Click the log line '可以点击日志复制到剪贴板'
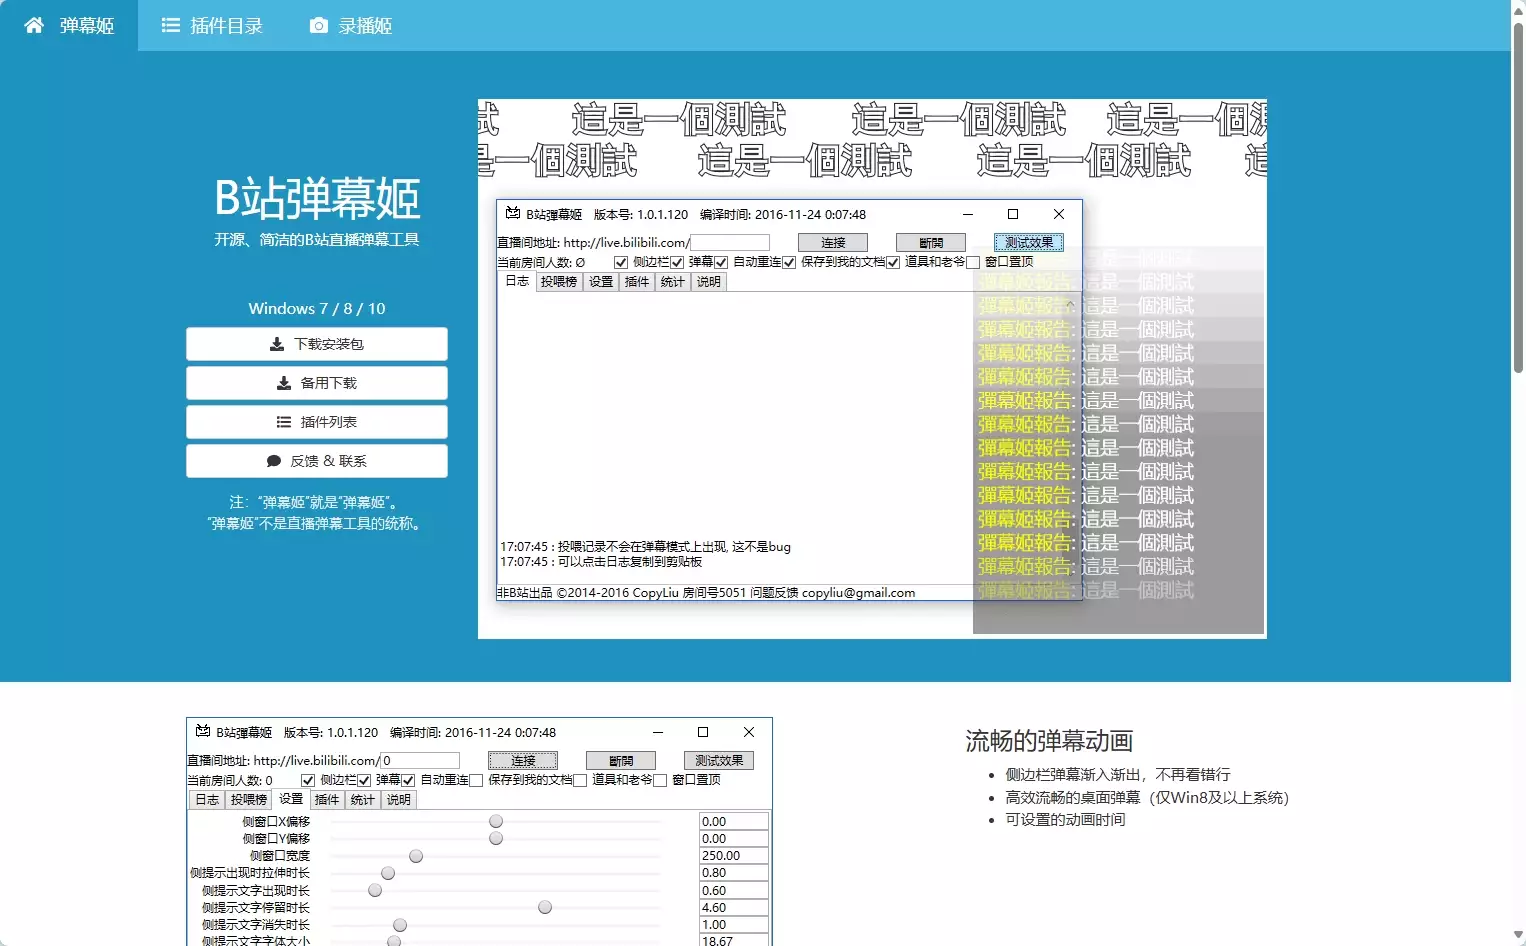This screenshot has width=1526, height=946. click(601, 562)
